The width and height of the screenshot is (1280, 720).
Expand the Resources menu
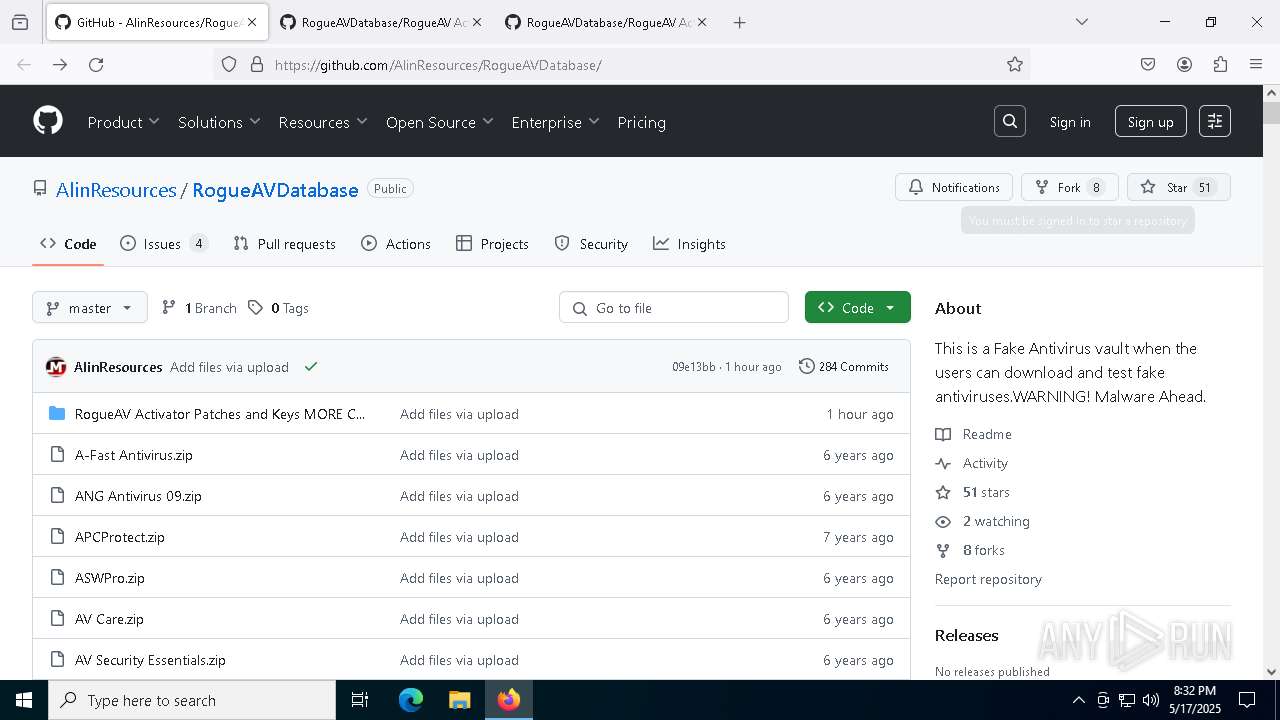click(x=323, y=122)
